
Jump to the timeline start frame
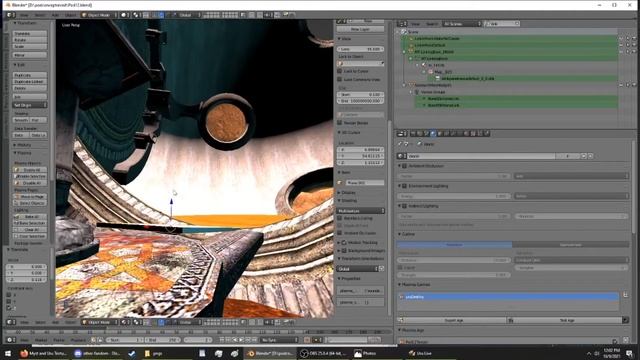click(222, 340)
